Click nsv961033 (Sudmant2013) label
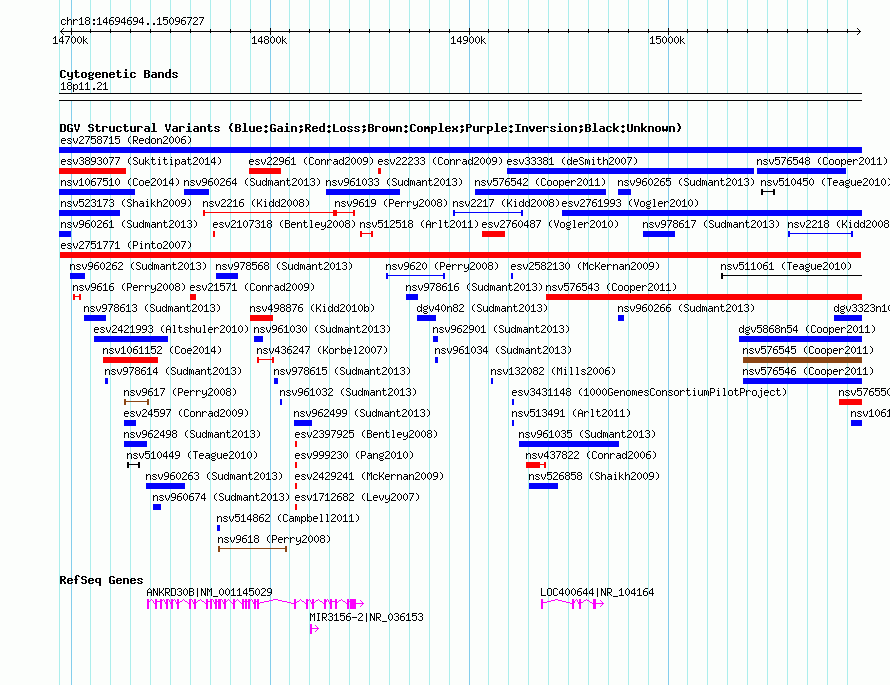 click(394, 182)
